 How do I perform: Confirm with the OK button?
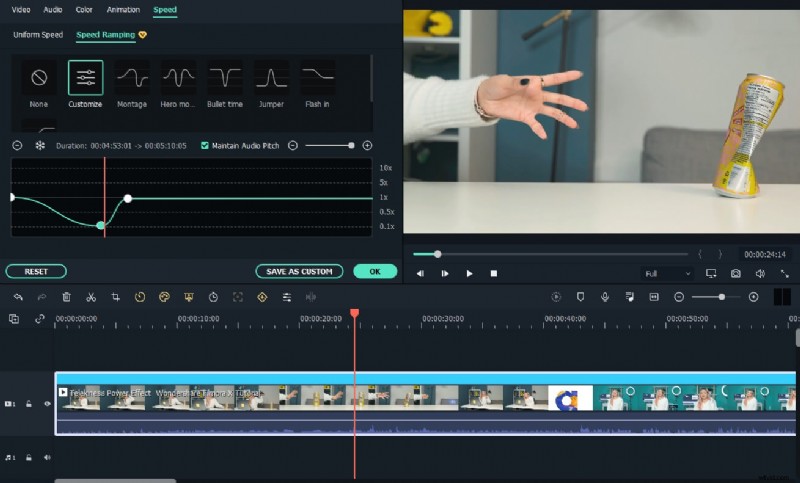click(x=375, y=272)
